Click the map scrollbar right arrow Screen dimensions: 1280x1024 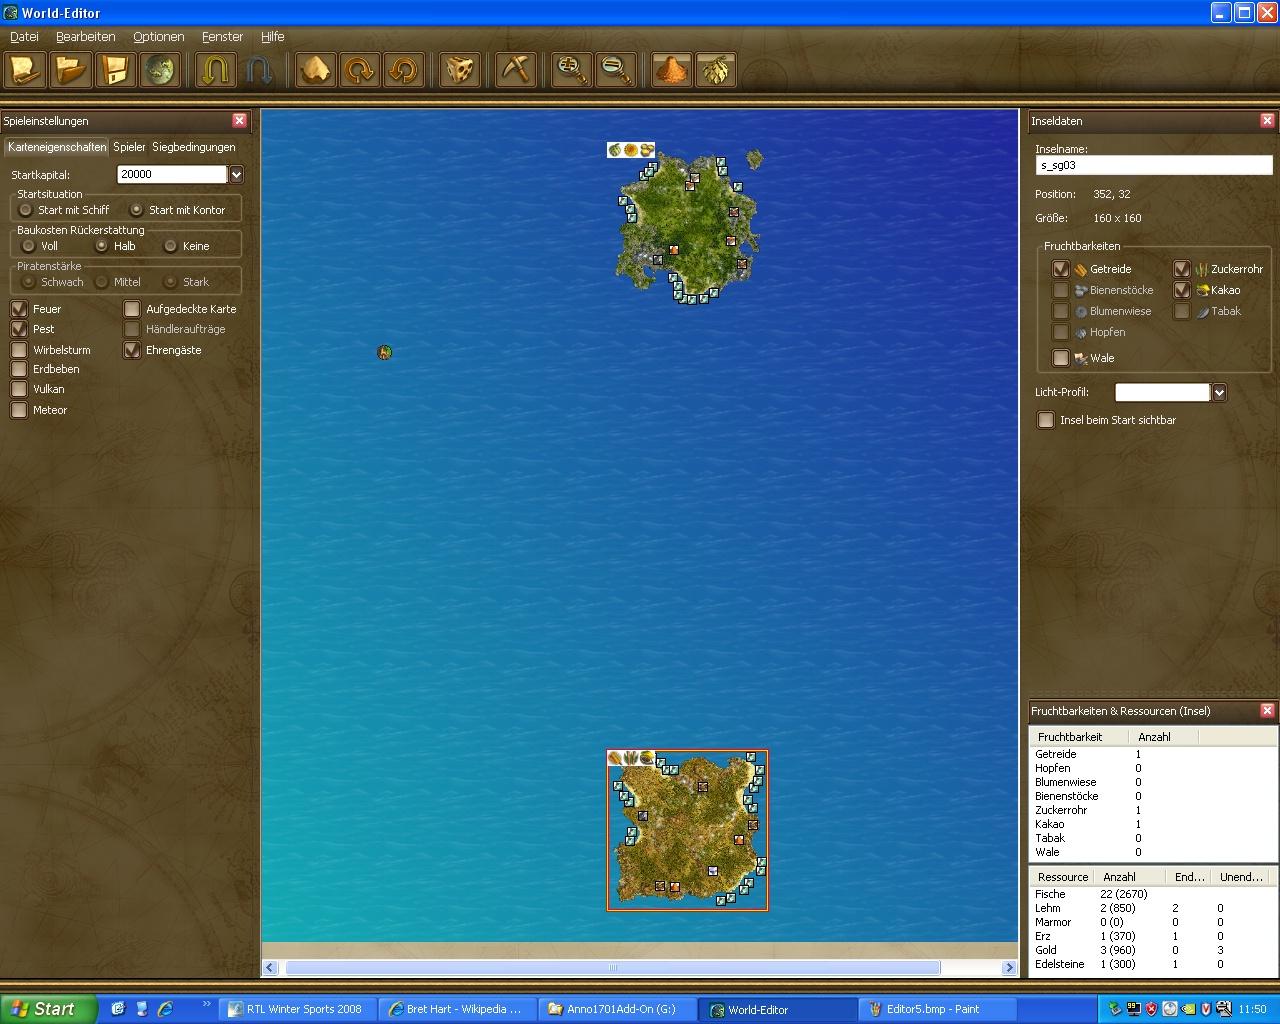tap(1008, 967)
